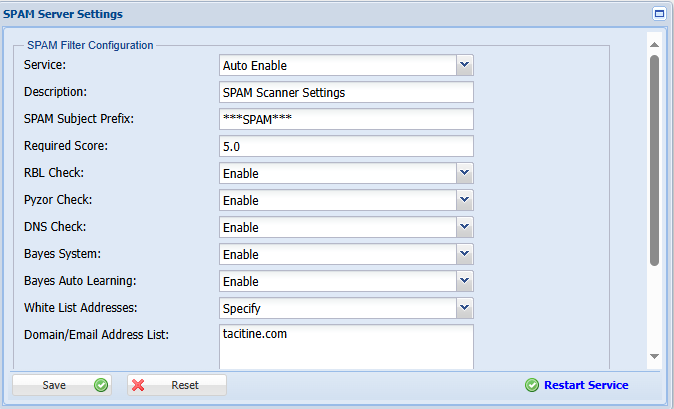The image size is (674, 409).
Task: Open the Pyzor Check dropdown arrow
Action: pos(464,200)
